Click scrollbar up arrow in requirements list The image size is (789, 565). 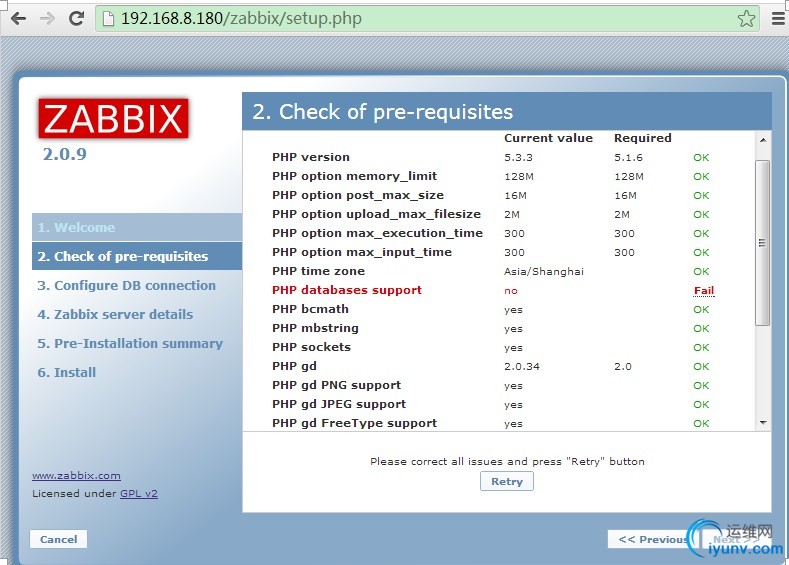763,139
